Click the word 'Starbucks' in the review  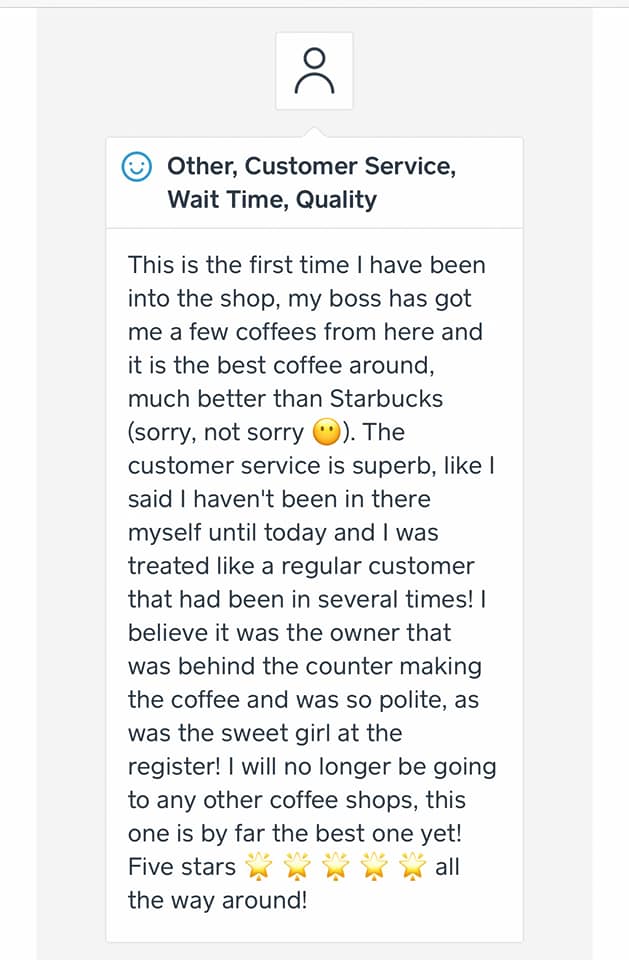point(386,399)
